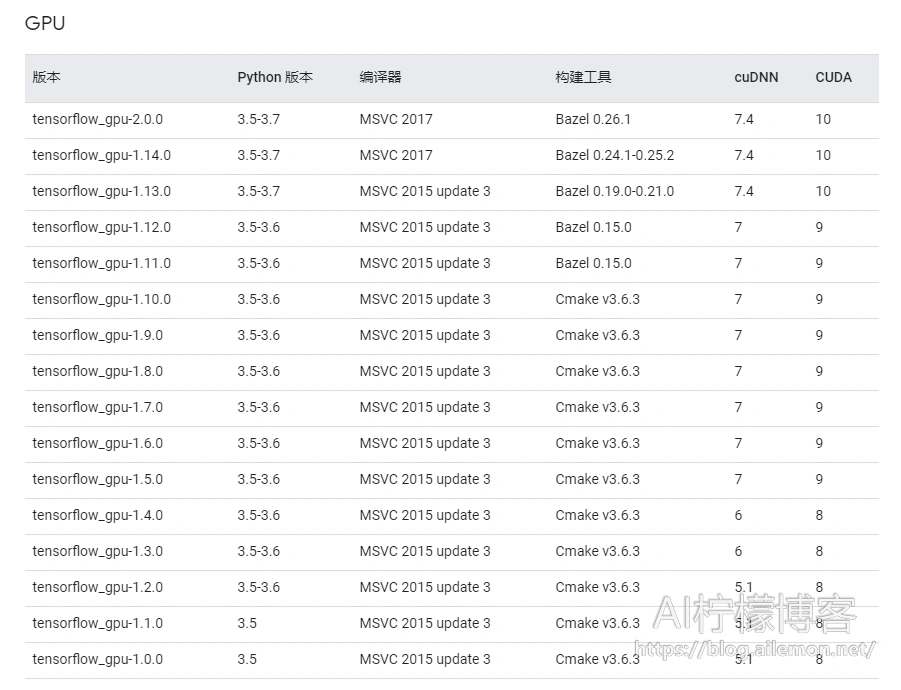Viewport: 901px width, 690px height.
Task: Click CUDA 10 in the 1.14.0 row
Action: (823, 155)
